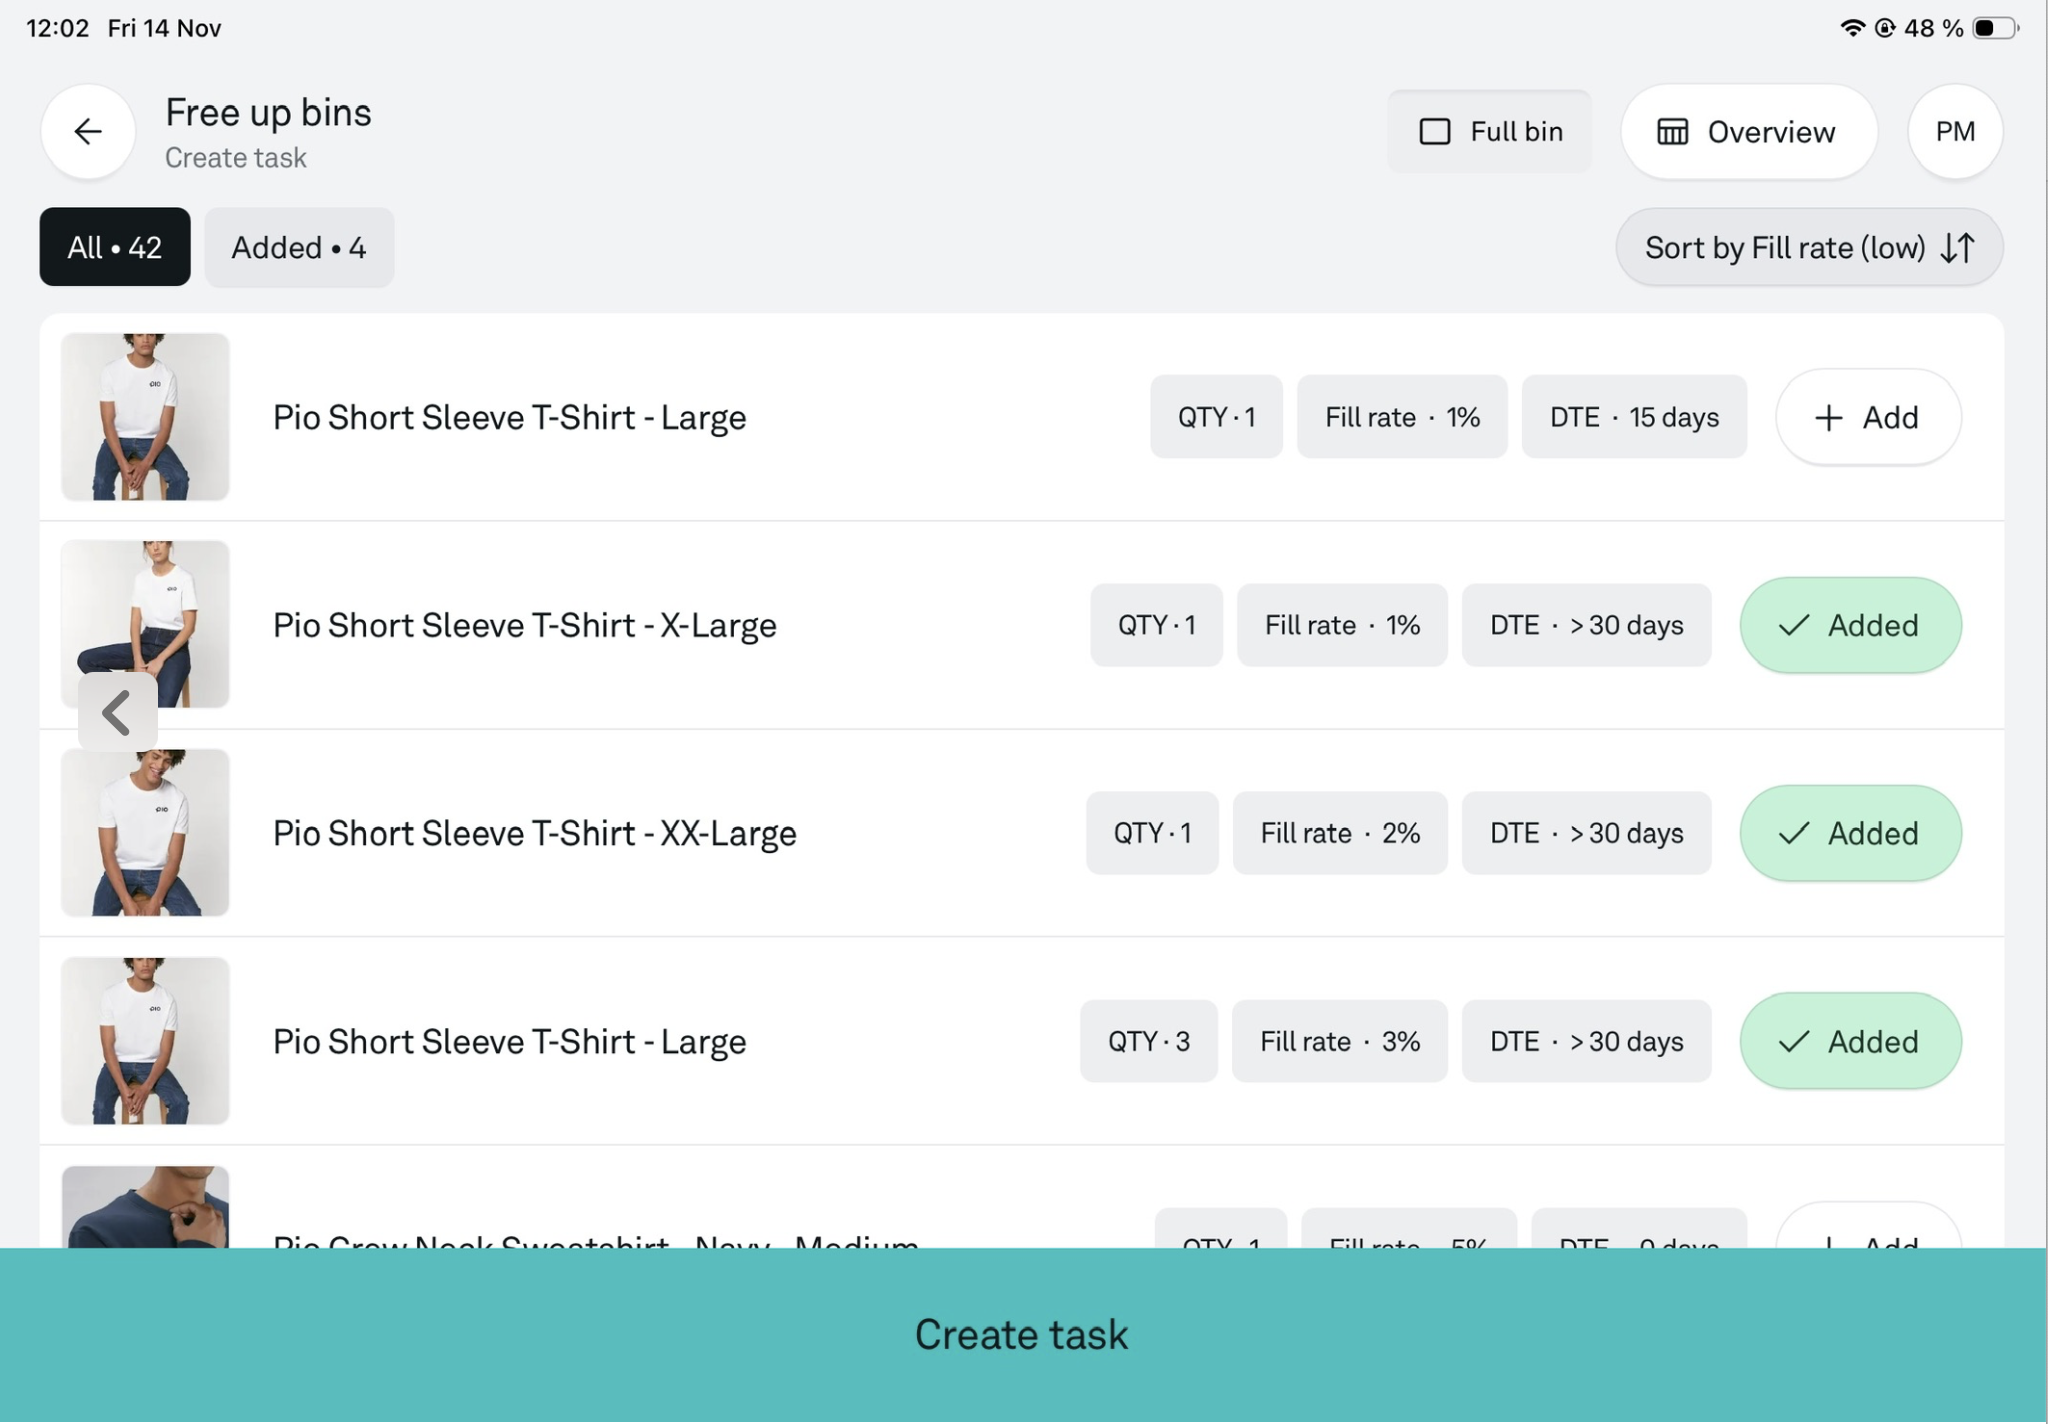The width and height of the screenshot is (2048, 1424).
Task: Remove the added X-Large T-Shirt
Action: pos(1849,625)
